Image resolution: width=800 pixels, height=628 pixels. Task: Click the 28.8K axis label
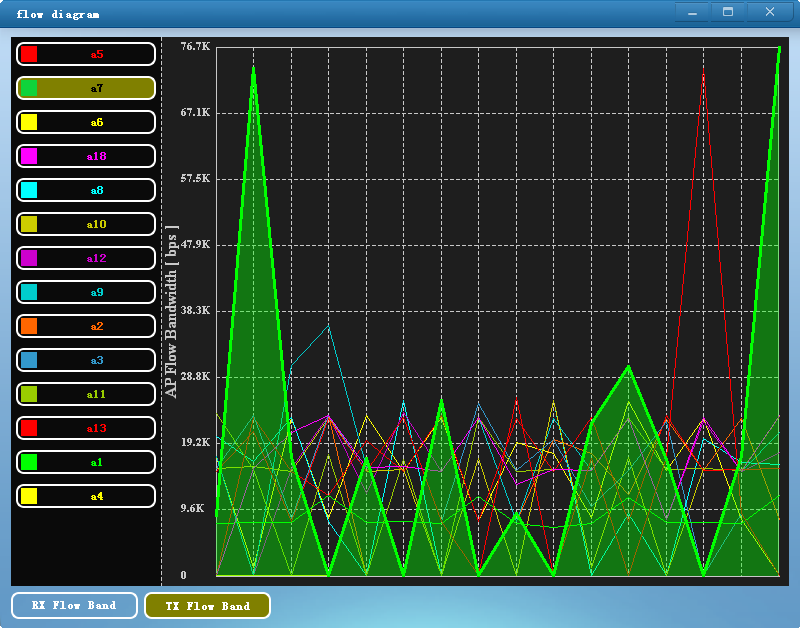(195, 376)
